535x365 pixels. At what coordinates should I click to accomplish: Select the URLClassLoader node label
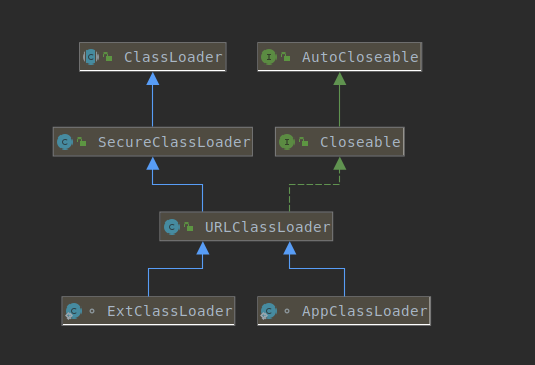(x=268, y=227)
